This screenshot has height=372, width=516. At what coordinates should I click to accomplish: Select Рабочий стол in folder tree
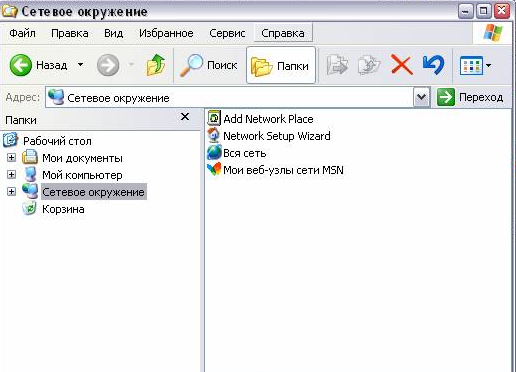57,141
